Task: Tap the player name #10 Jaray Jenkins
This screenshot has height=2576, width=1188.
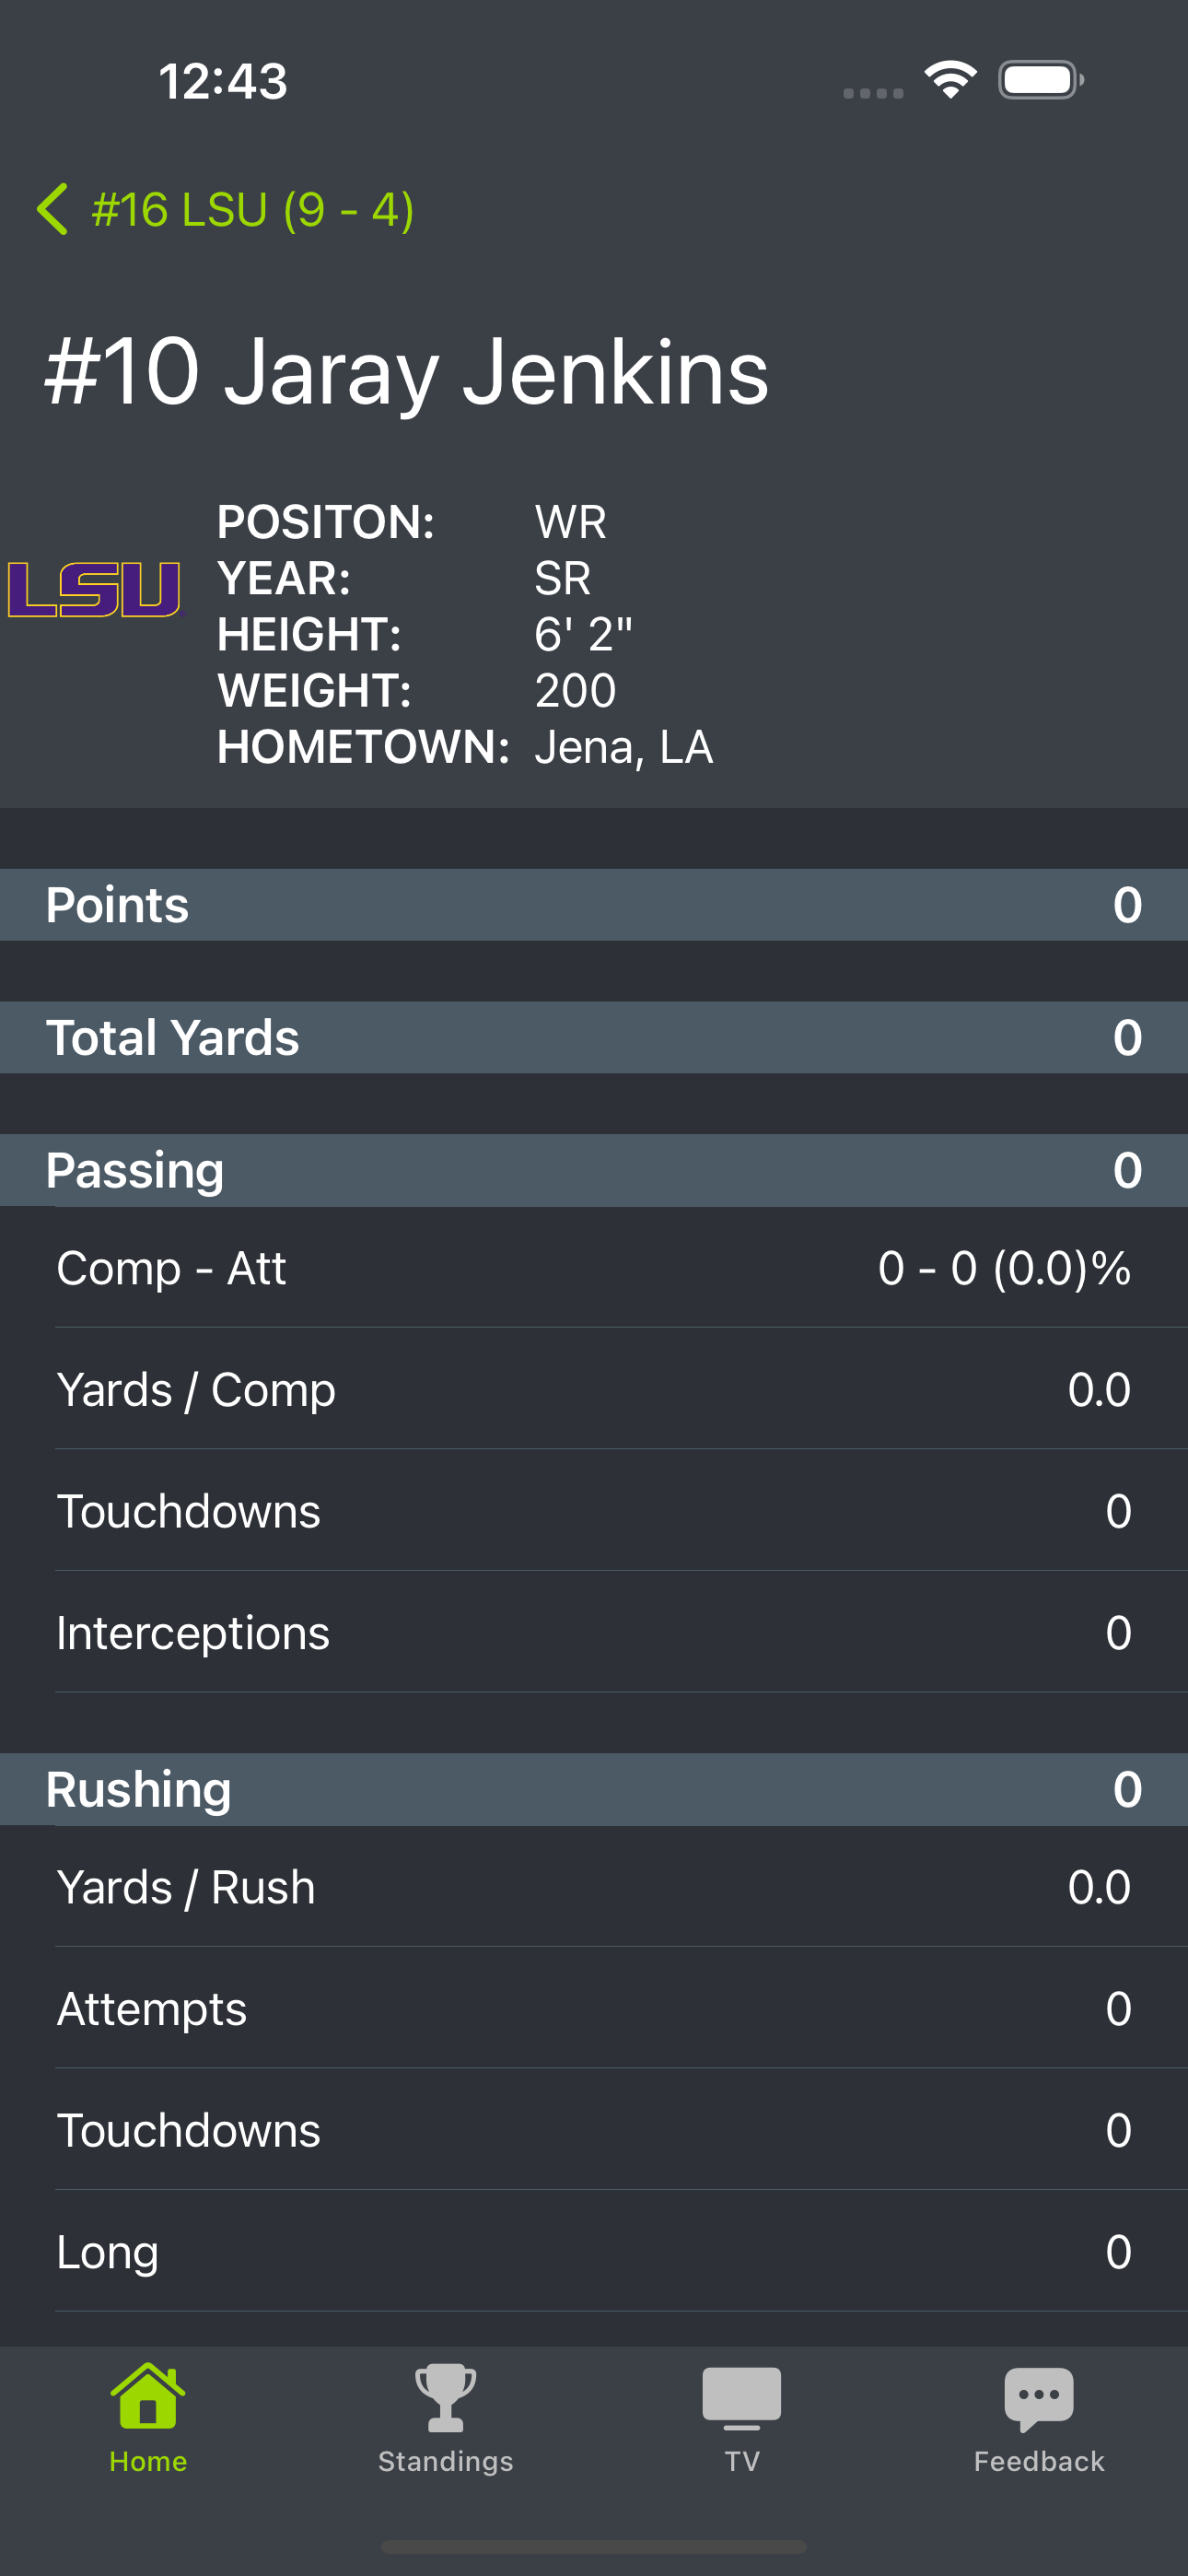Action: 407,372
